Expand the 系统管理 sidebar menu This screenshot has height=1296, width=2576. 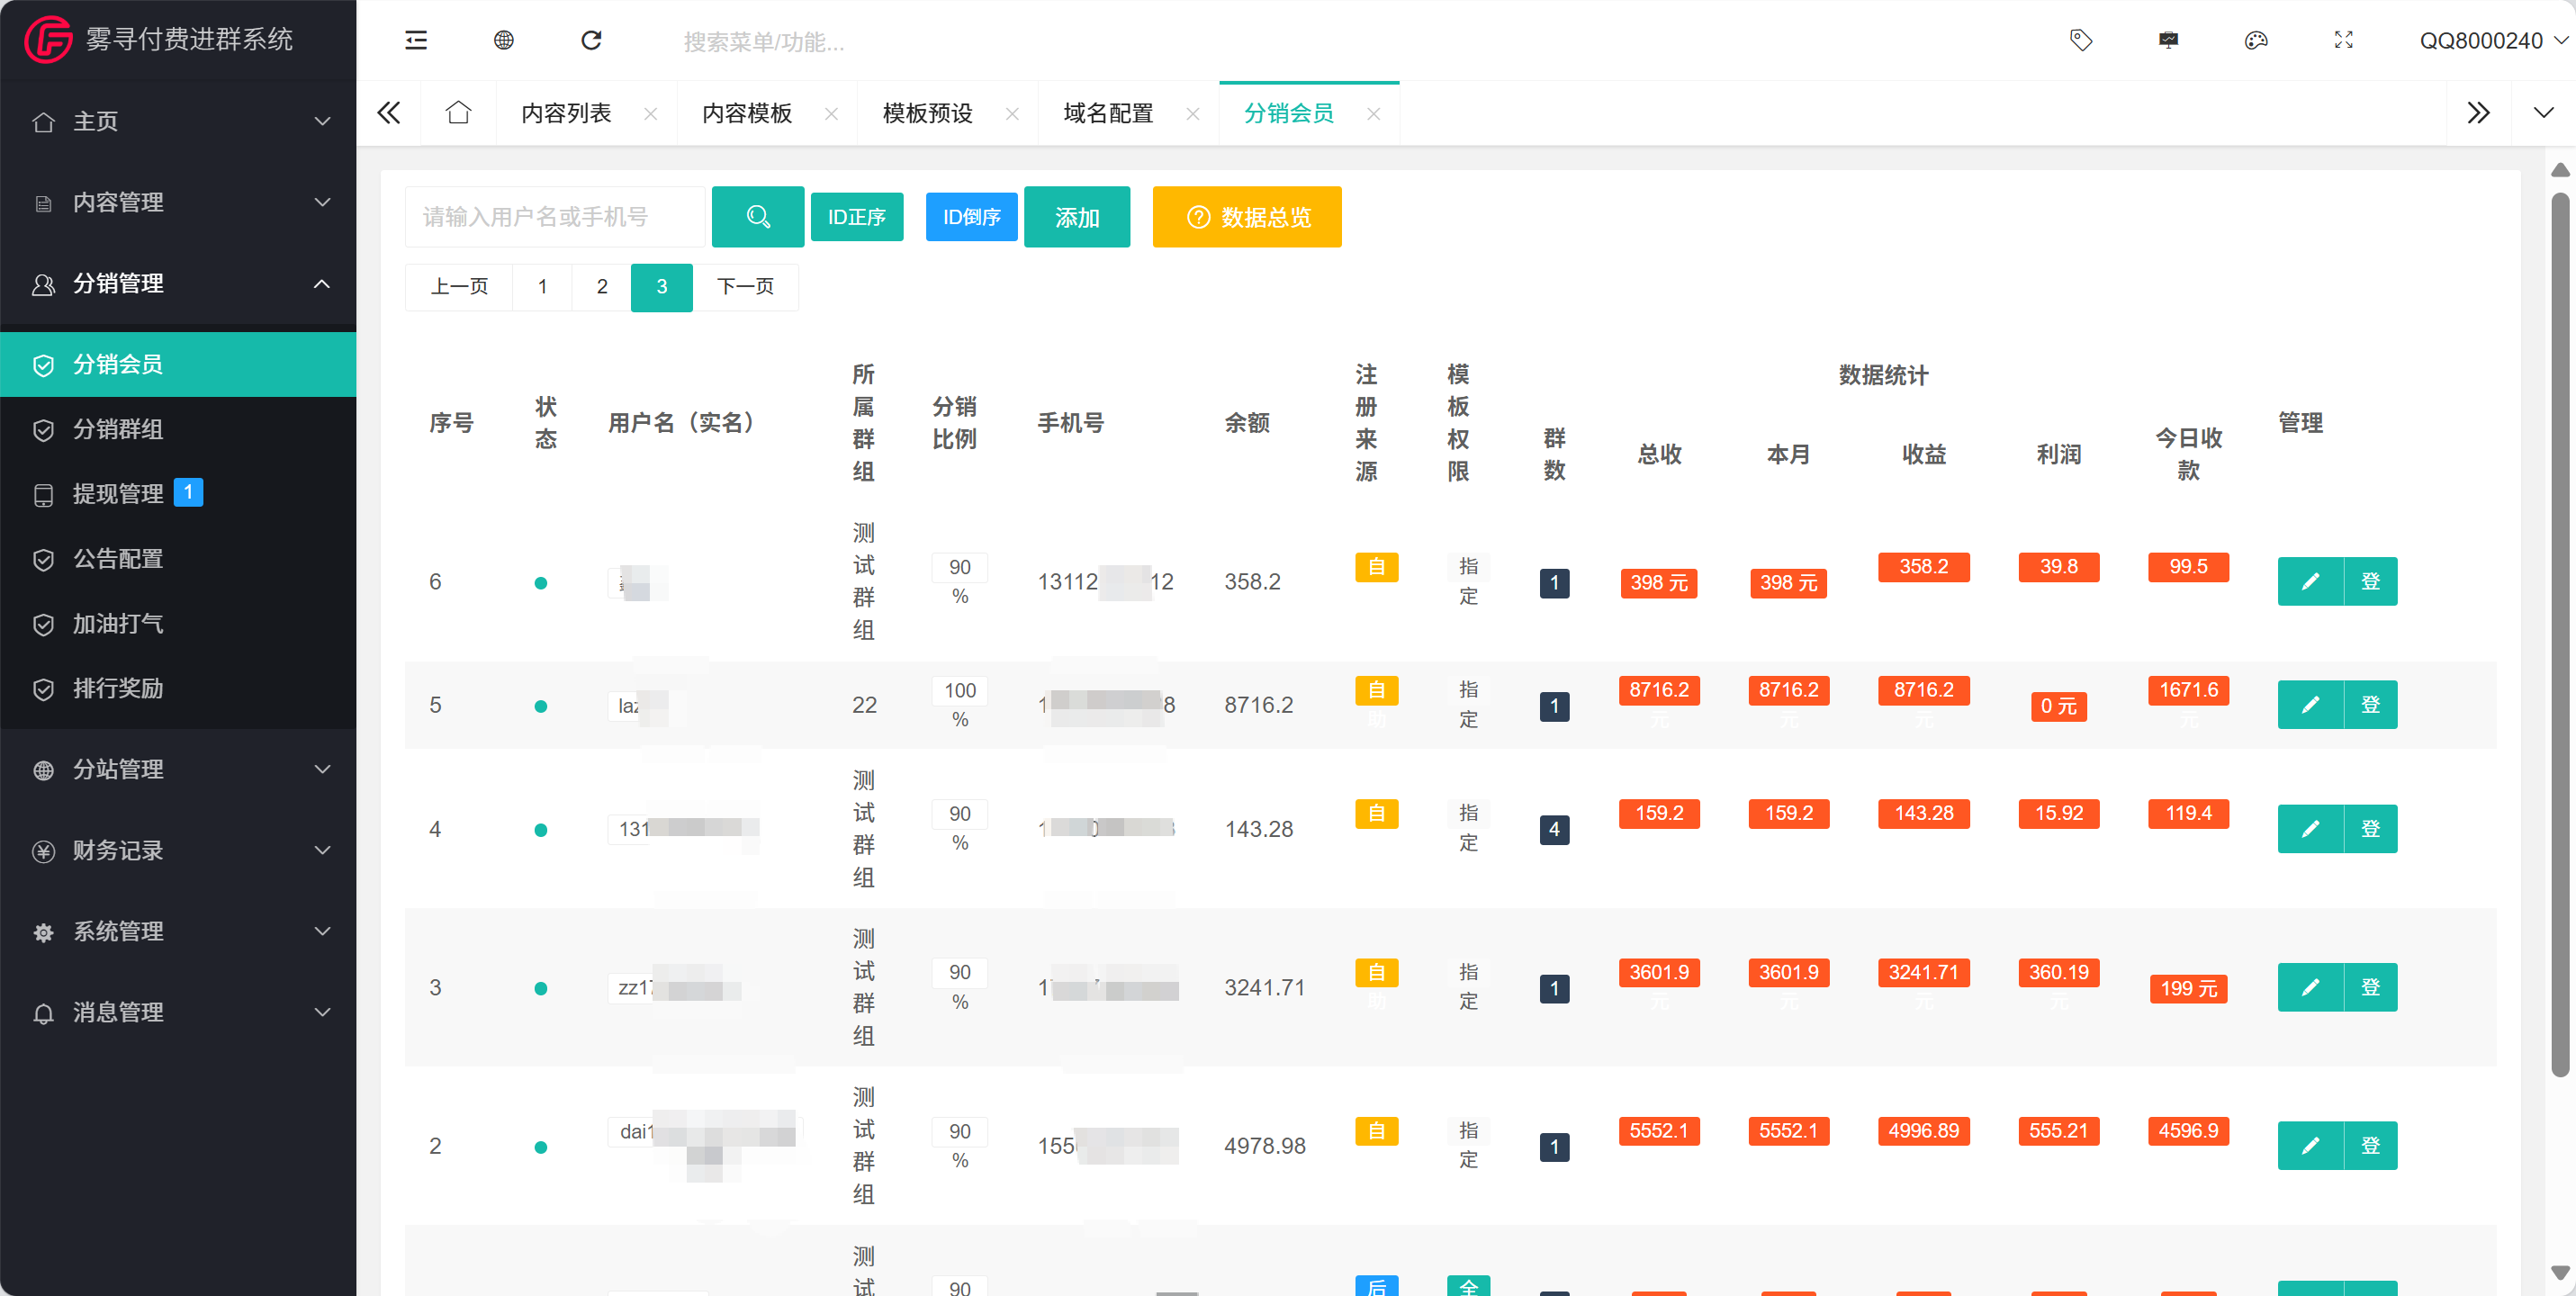click(x=178, y=931)
